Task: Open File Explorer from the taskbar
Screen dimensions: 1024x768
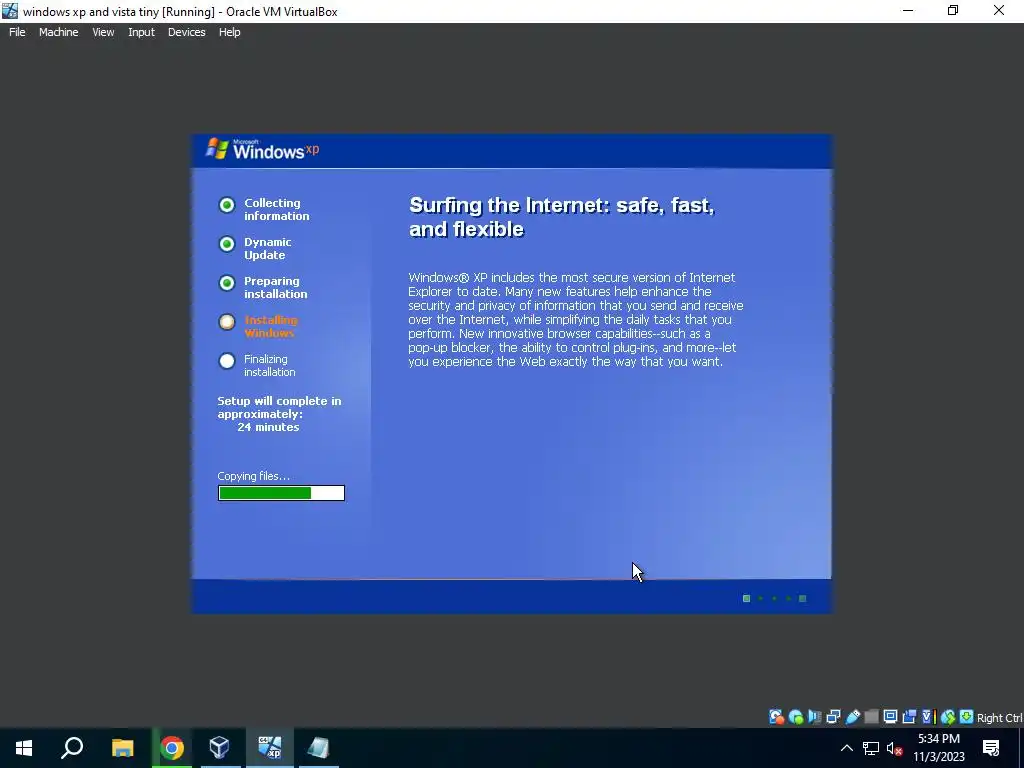Action: click(x=122, y=748)
